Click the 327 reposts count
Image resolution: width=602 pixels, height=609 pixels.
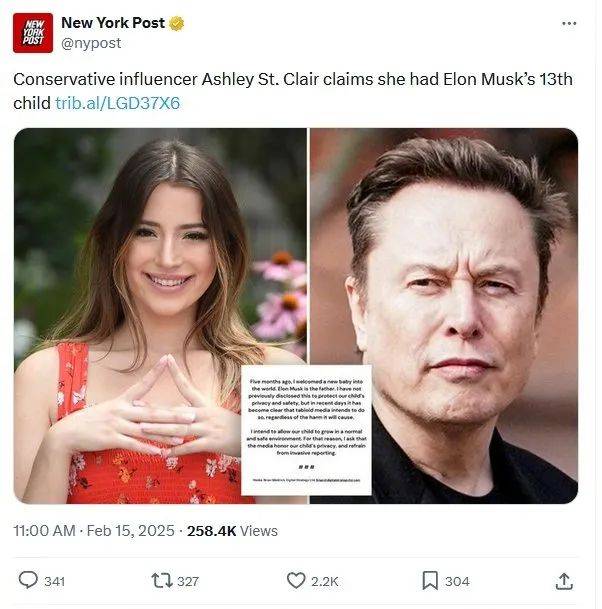(x=187, y=581)
